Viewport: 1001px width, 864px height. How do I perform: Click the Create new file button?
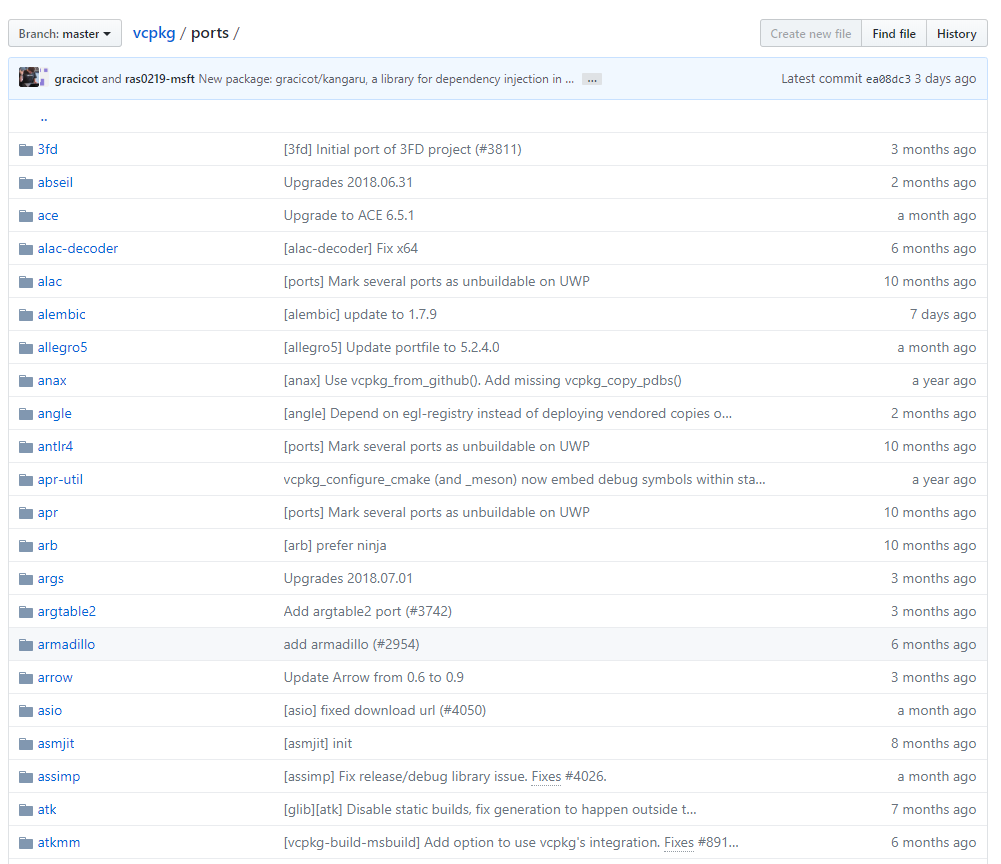coord(811,33)
